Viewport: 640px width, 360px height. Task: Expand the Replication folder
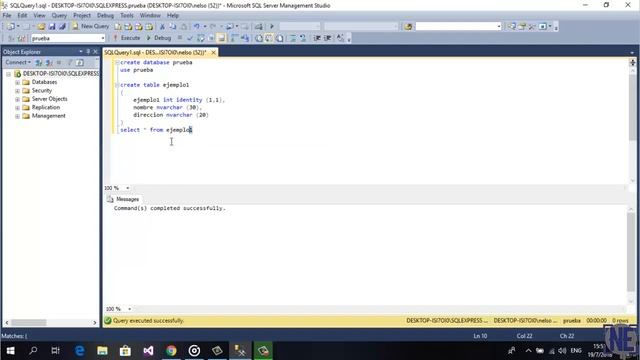click(17, 108)
